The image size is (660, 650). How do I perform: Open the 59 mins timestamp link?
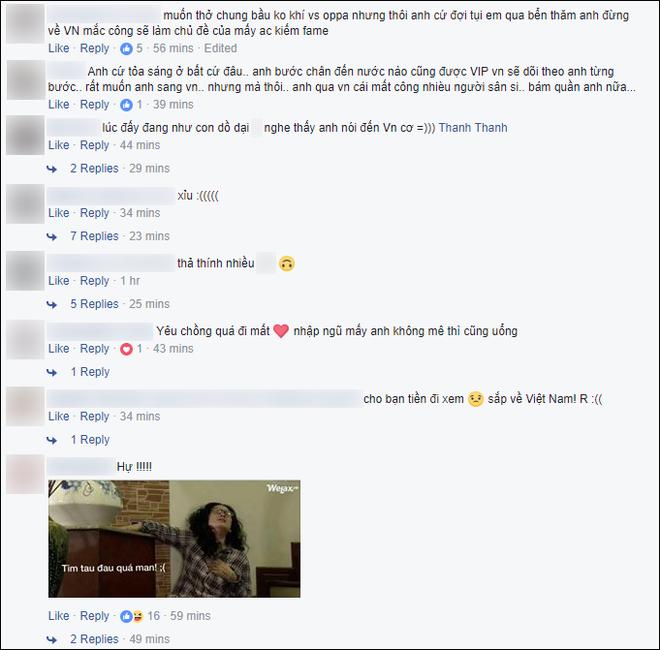point(190,616)
